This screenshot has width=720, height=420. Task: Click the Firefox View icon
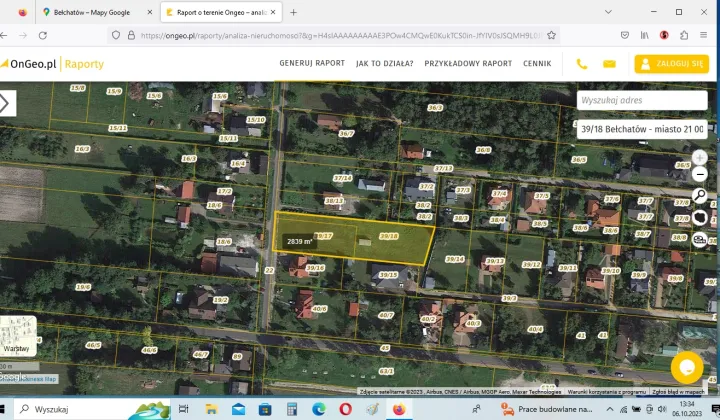click(x=22, y=12)
